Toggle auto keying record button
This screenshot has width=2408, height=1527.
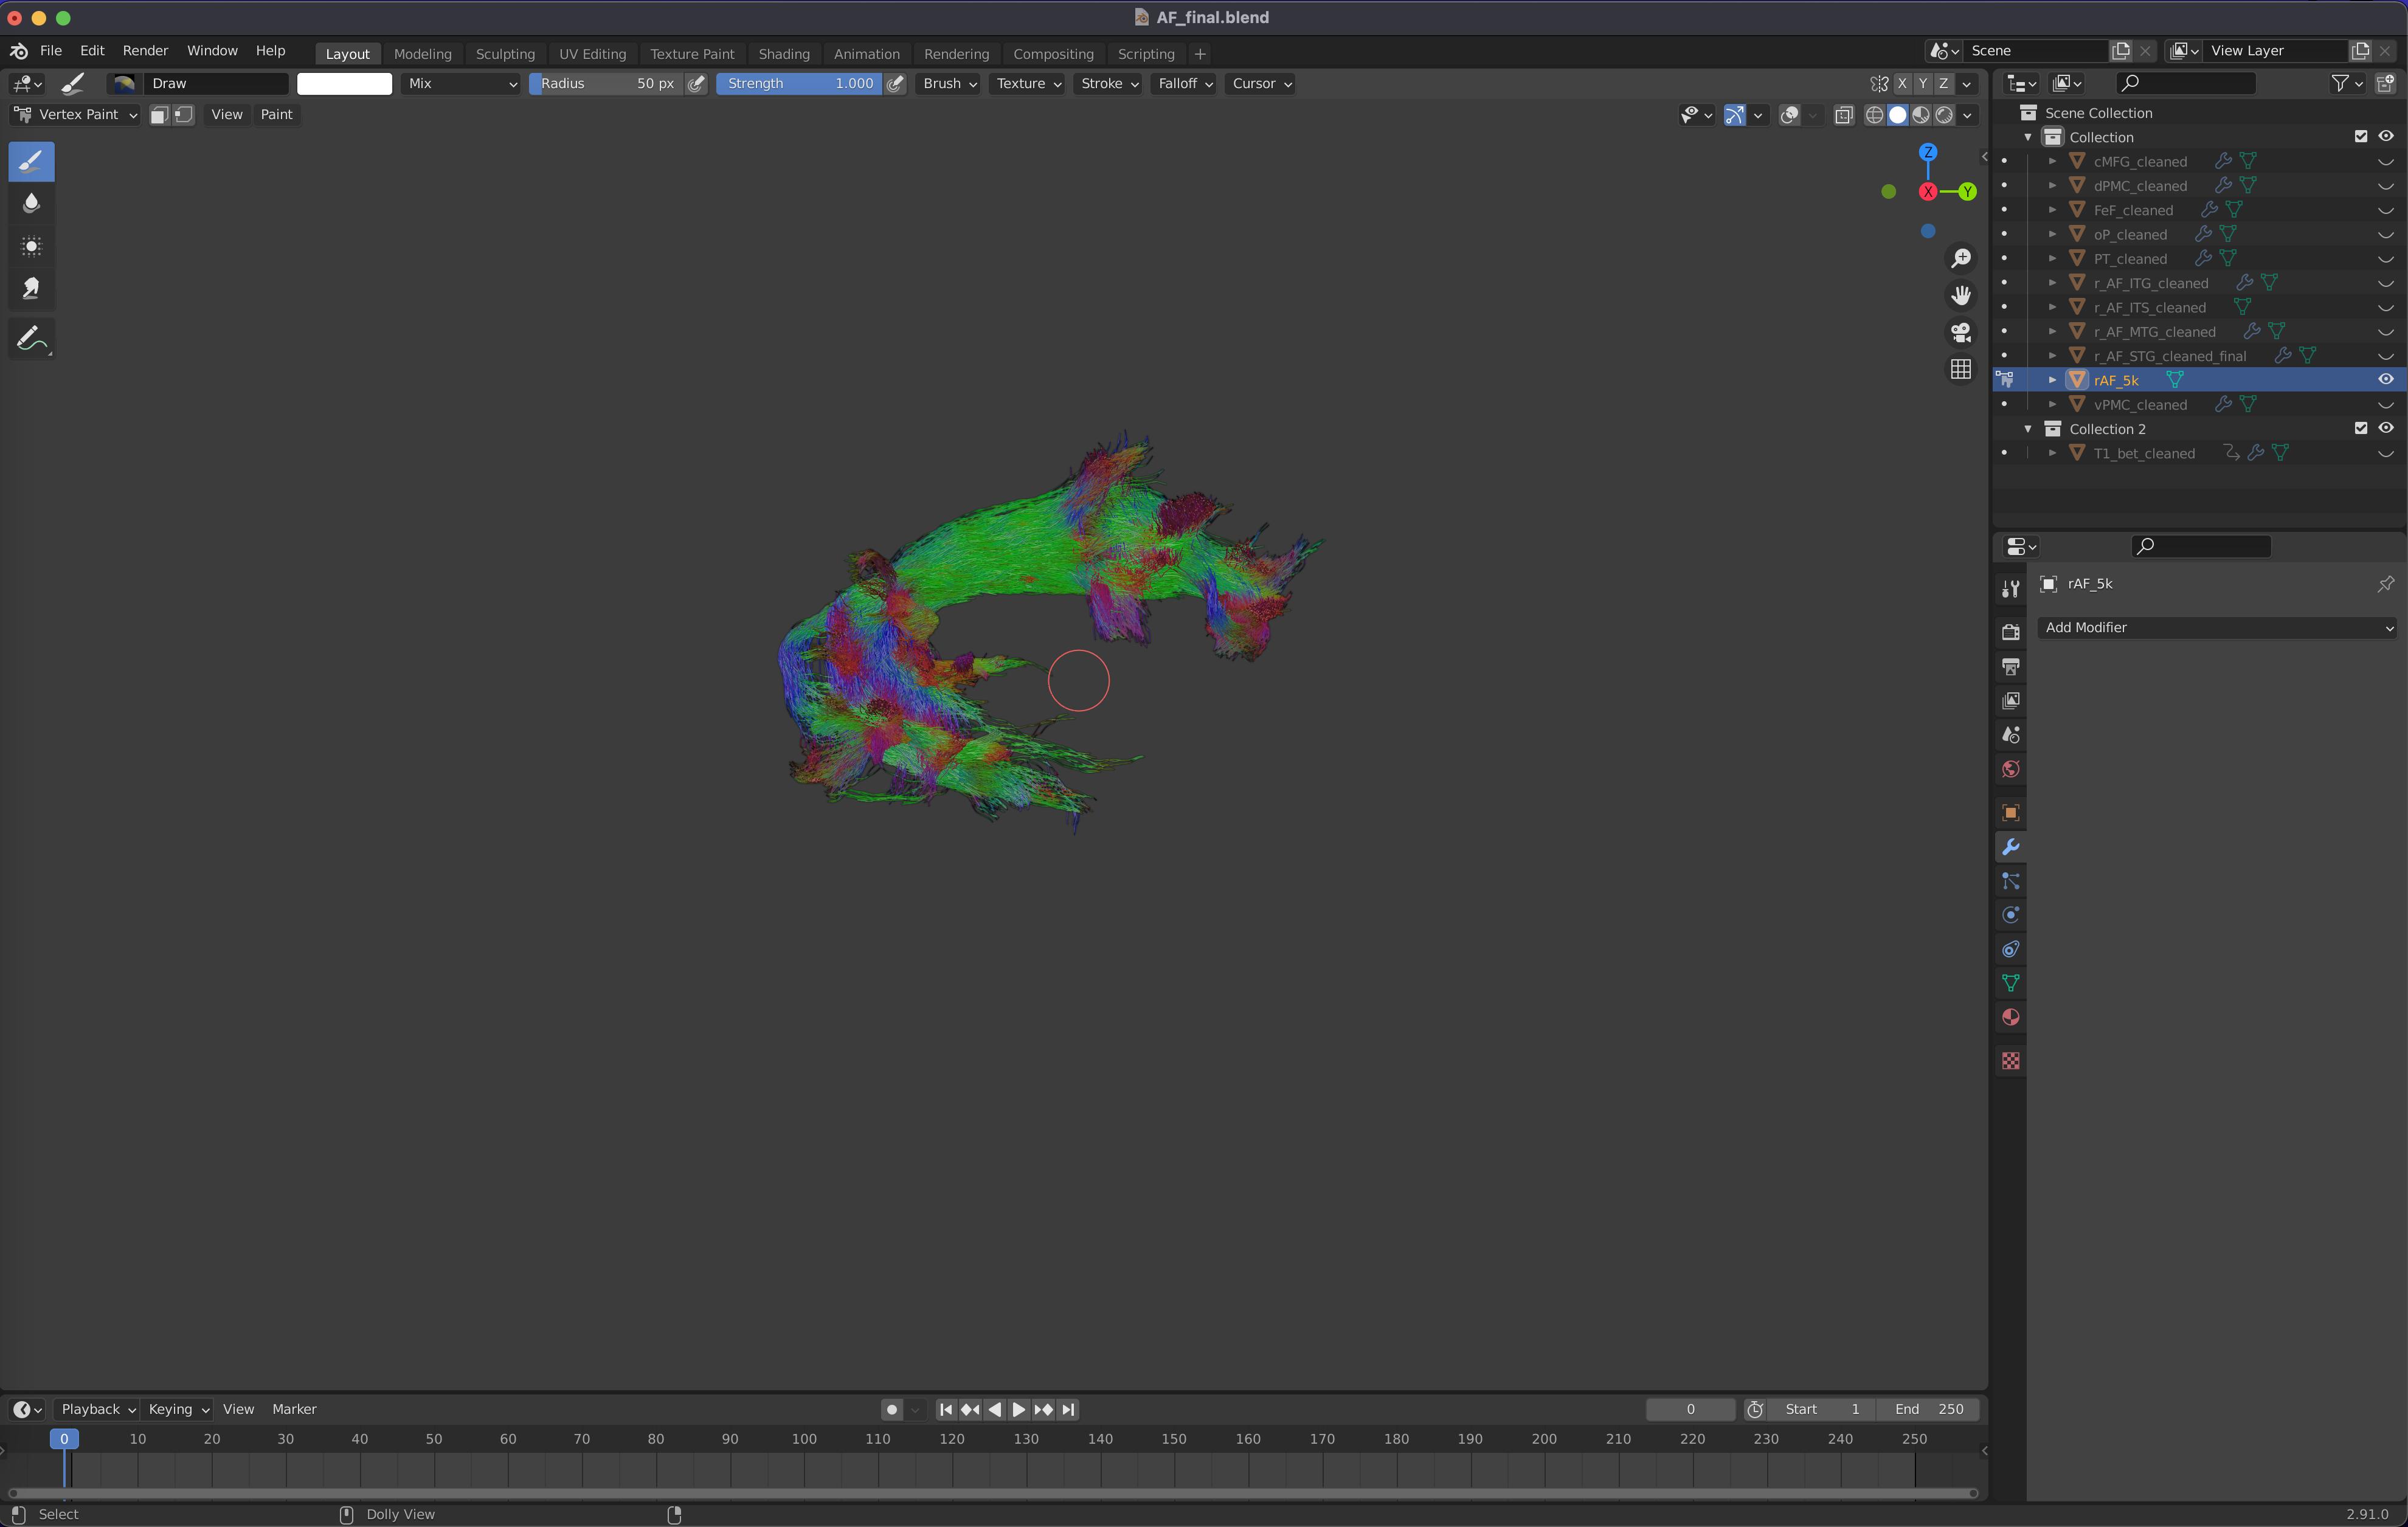click(x=891, y=1409)
